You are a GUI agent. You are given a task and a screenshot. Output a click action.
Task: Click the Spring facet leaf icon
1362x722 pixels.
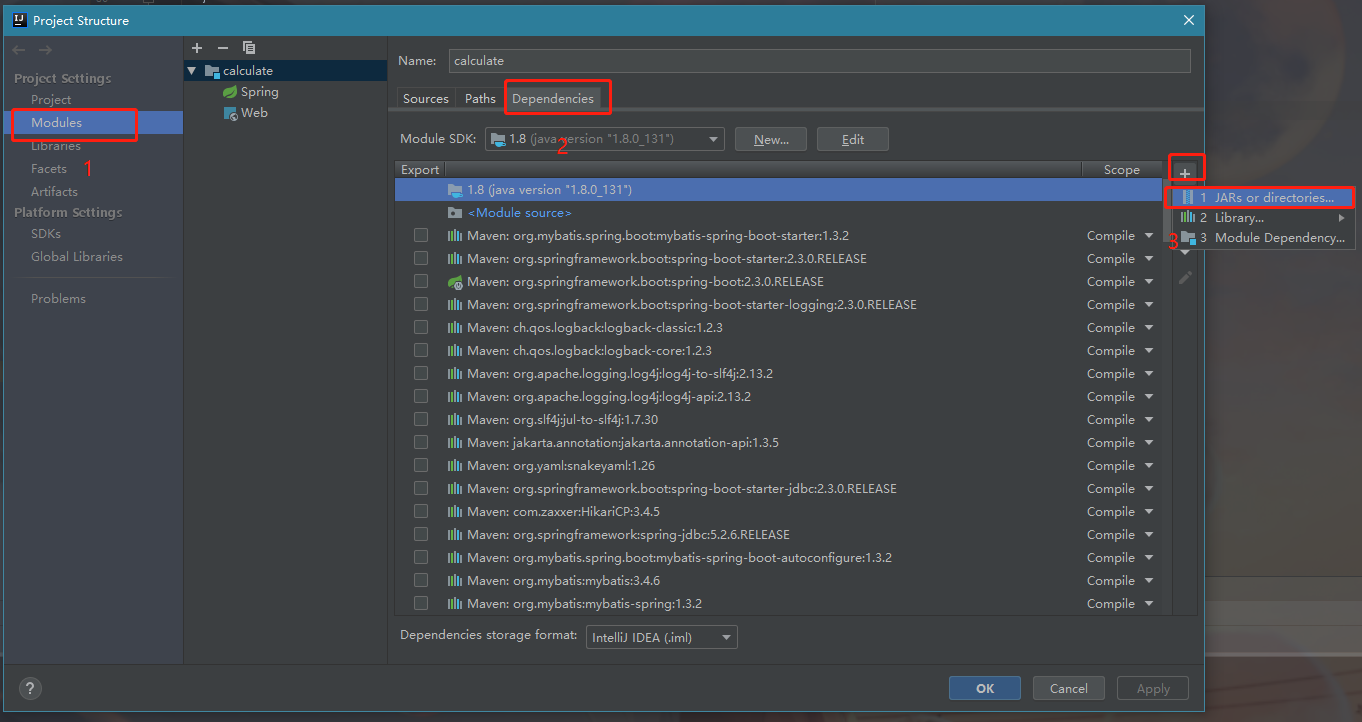[230, 92]
